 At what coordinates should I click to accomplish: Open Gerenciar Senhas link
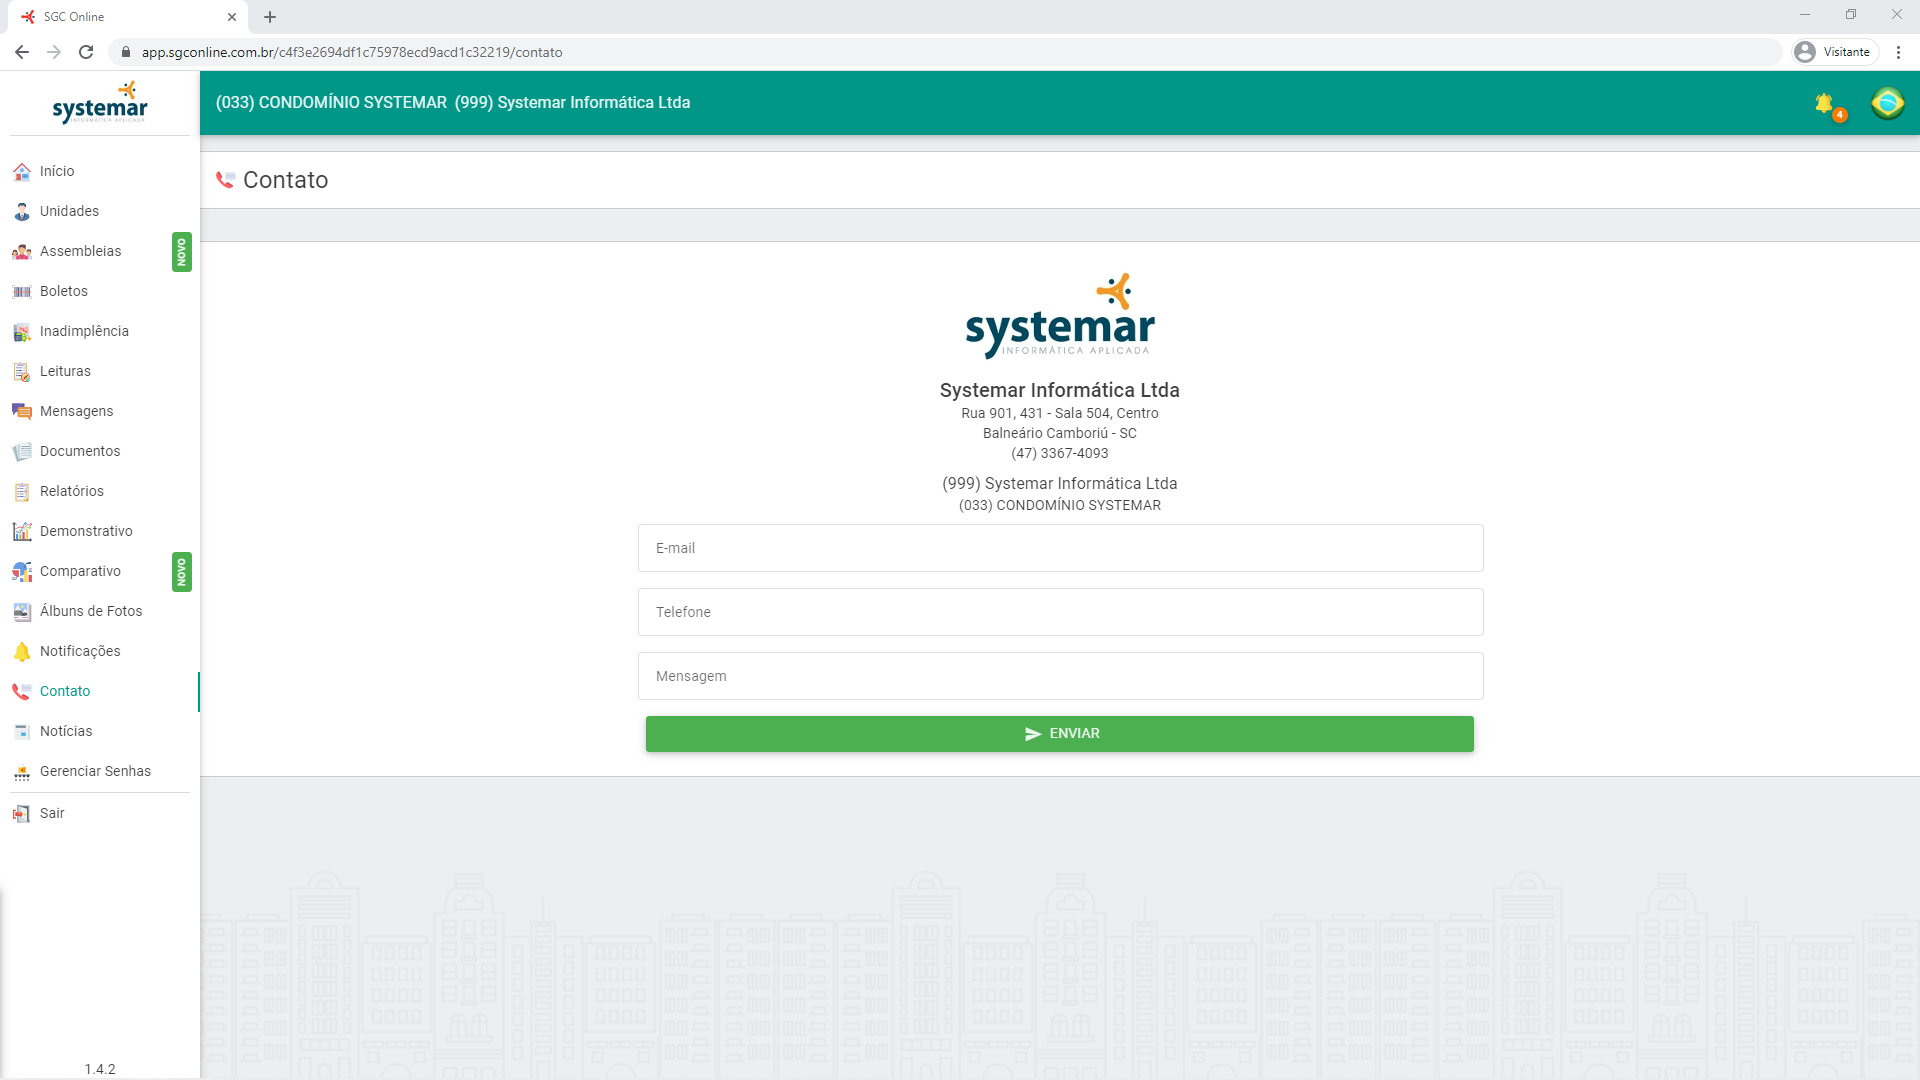[95, 771]
